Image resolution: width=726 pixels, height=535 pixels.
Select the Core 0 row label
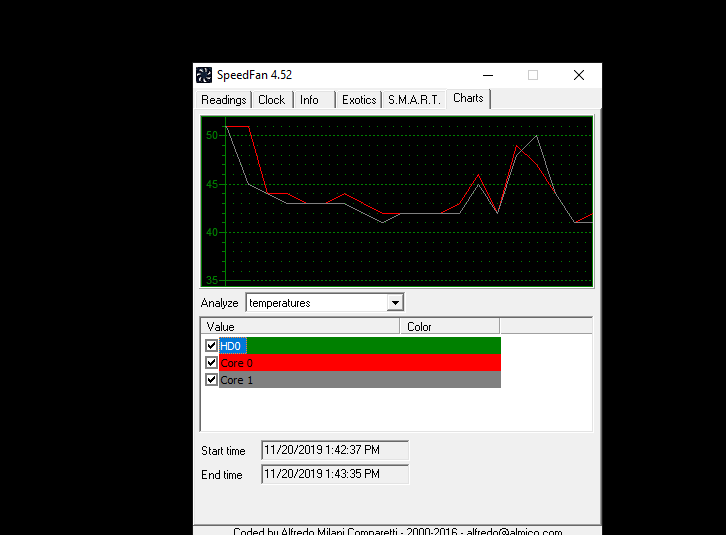click(x=237, y=363)
